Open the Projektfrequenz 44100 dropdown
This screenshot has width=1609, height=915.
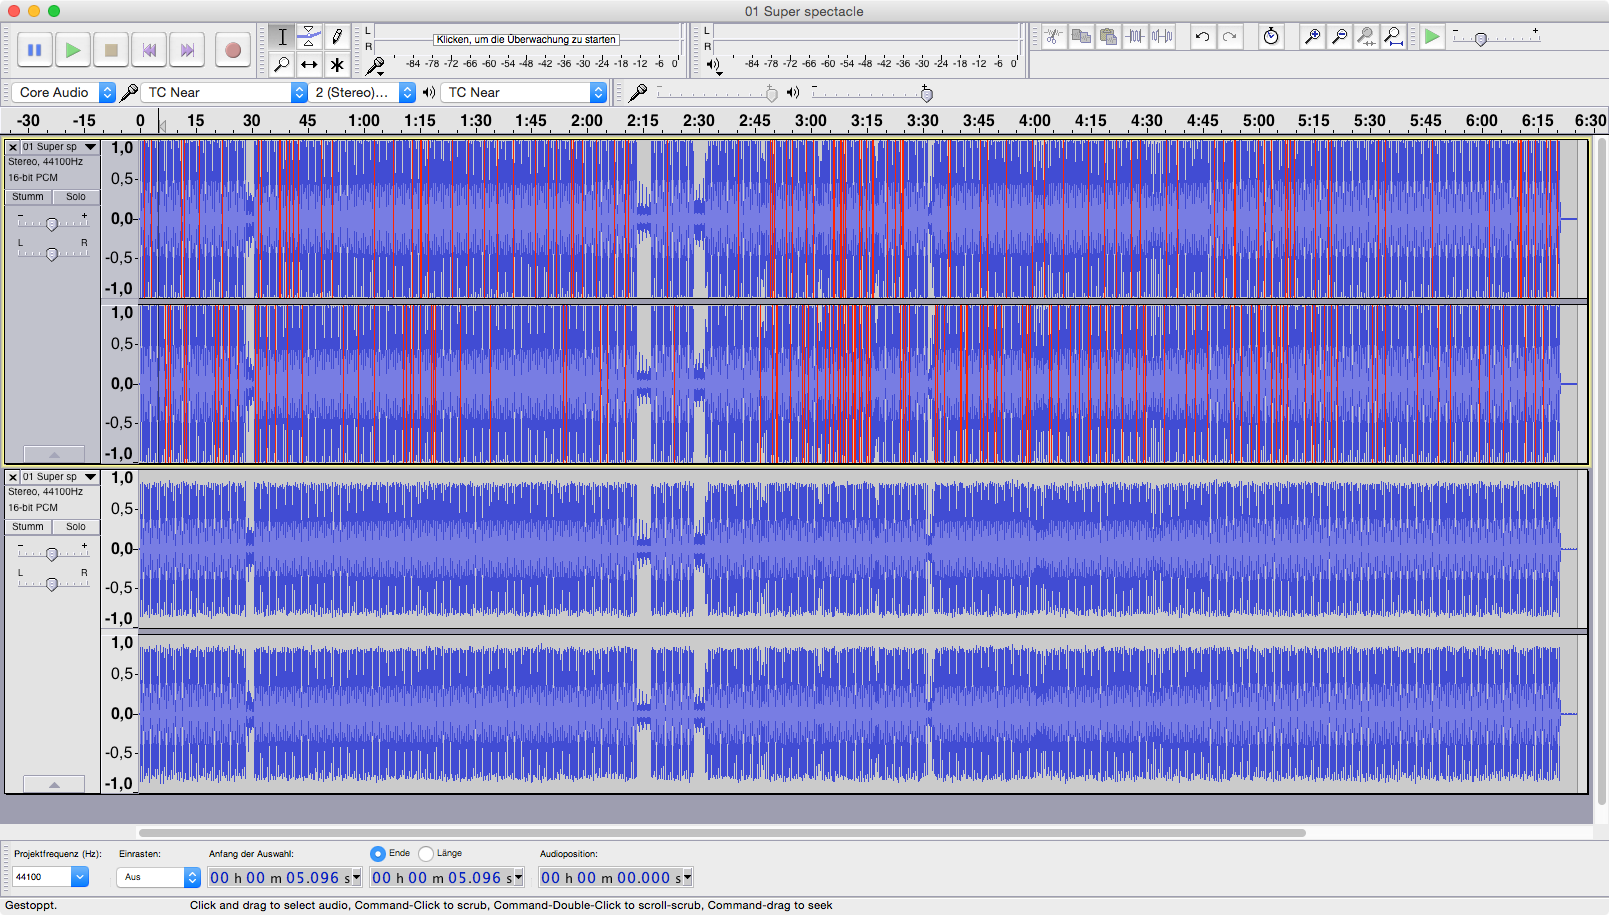pos(51,877)
